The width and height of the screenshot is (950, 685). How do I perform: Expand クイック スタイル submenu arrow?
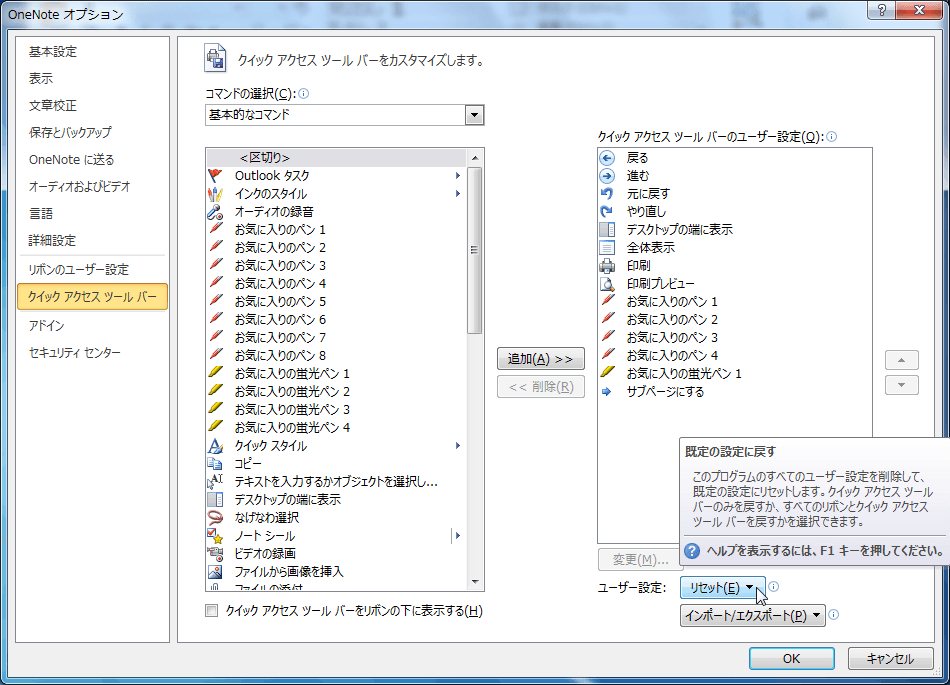[x=458, y=446]
